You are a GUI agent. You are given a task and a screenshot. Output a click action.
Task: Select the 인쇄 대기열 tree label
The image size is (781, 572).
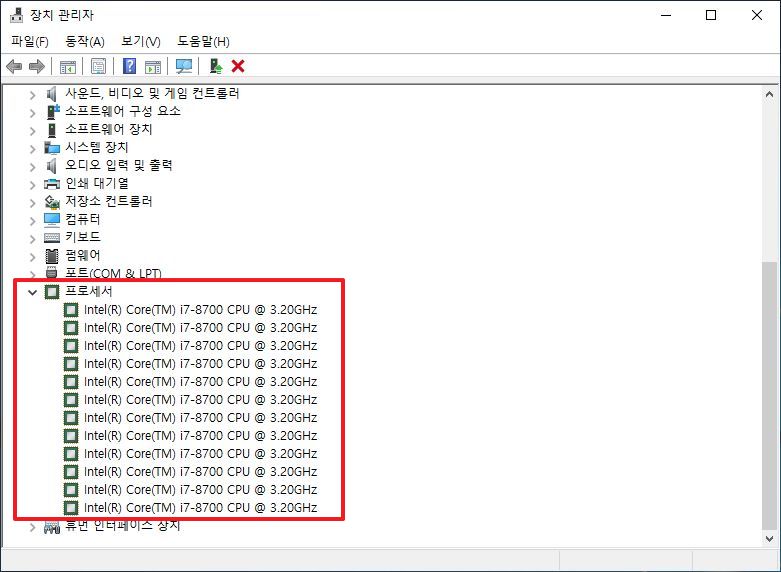[x=97, y=183]
